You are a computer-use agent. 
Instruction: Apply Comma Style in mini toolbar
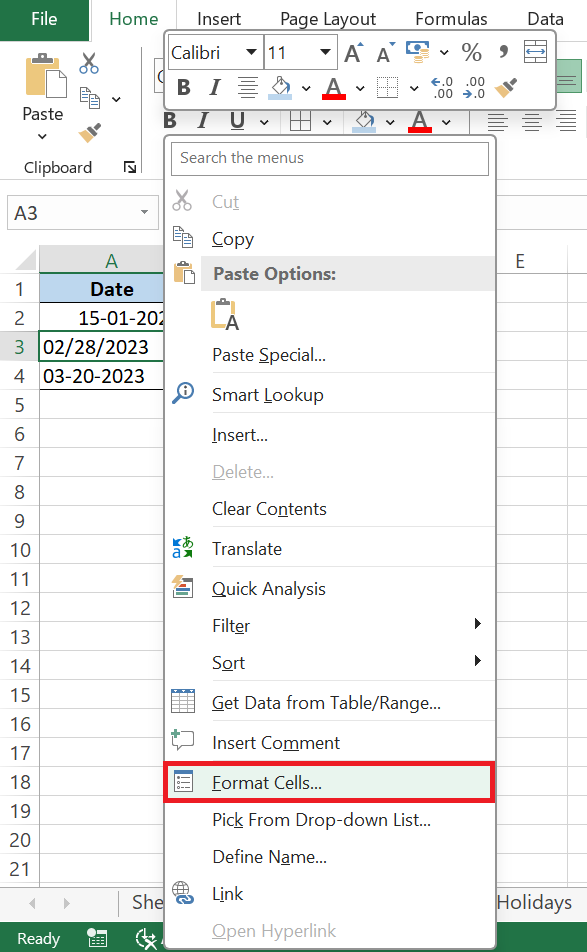point(503,52)
